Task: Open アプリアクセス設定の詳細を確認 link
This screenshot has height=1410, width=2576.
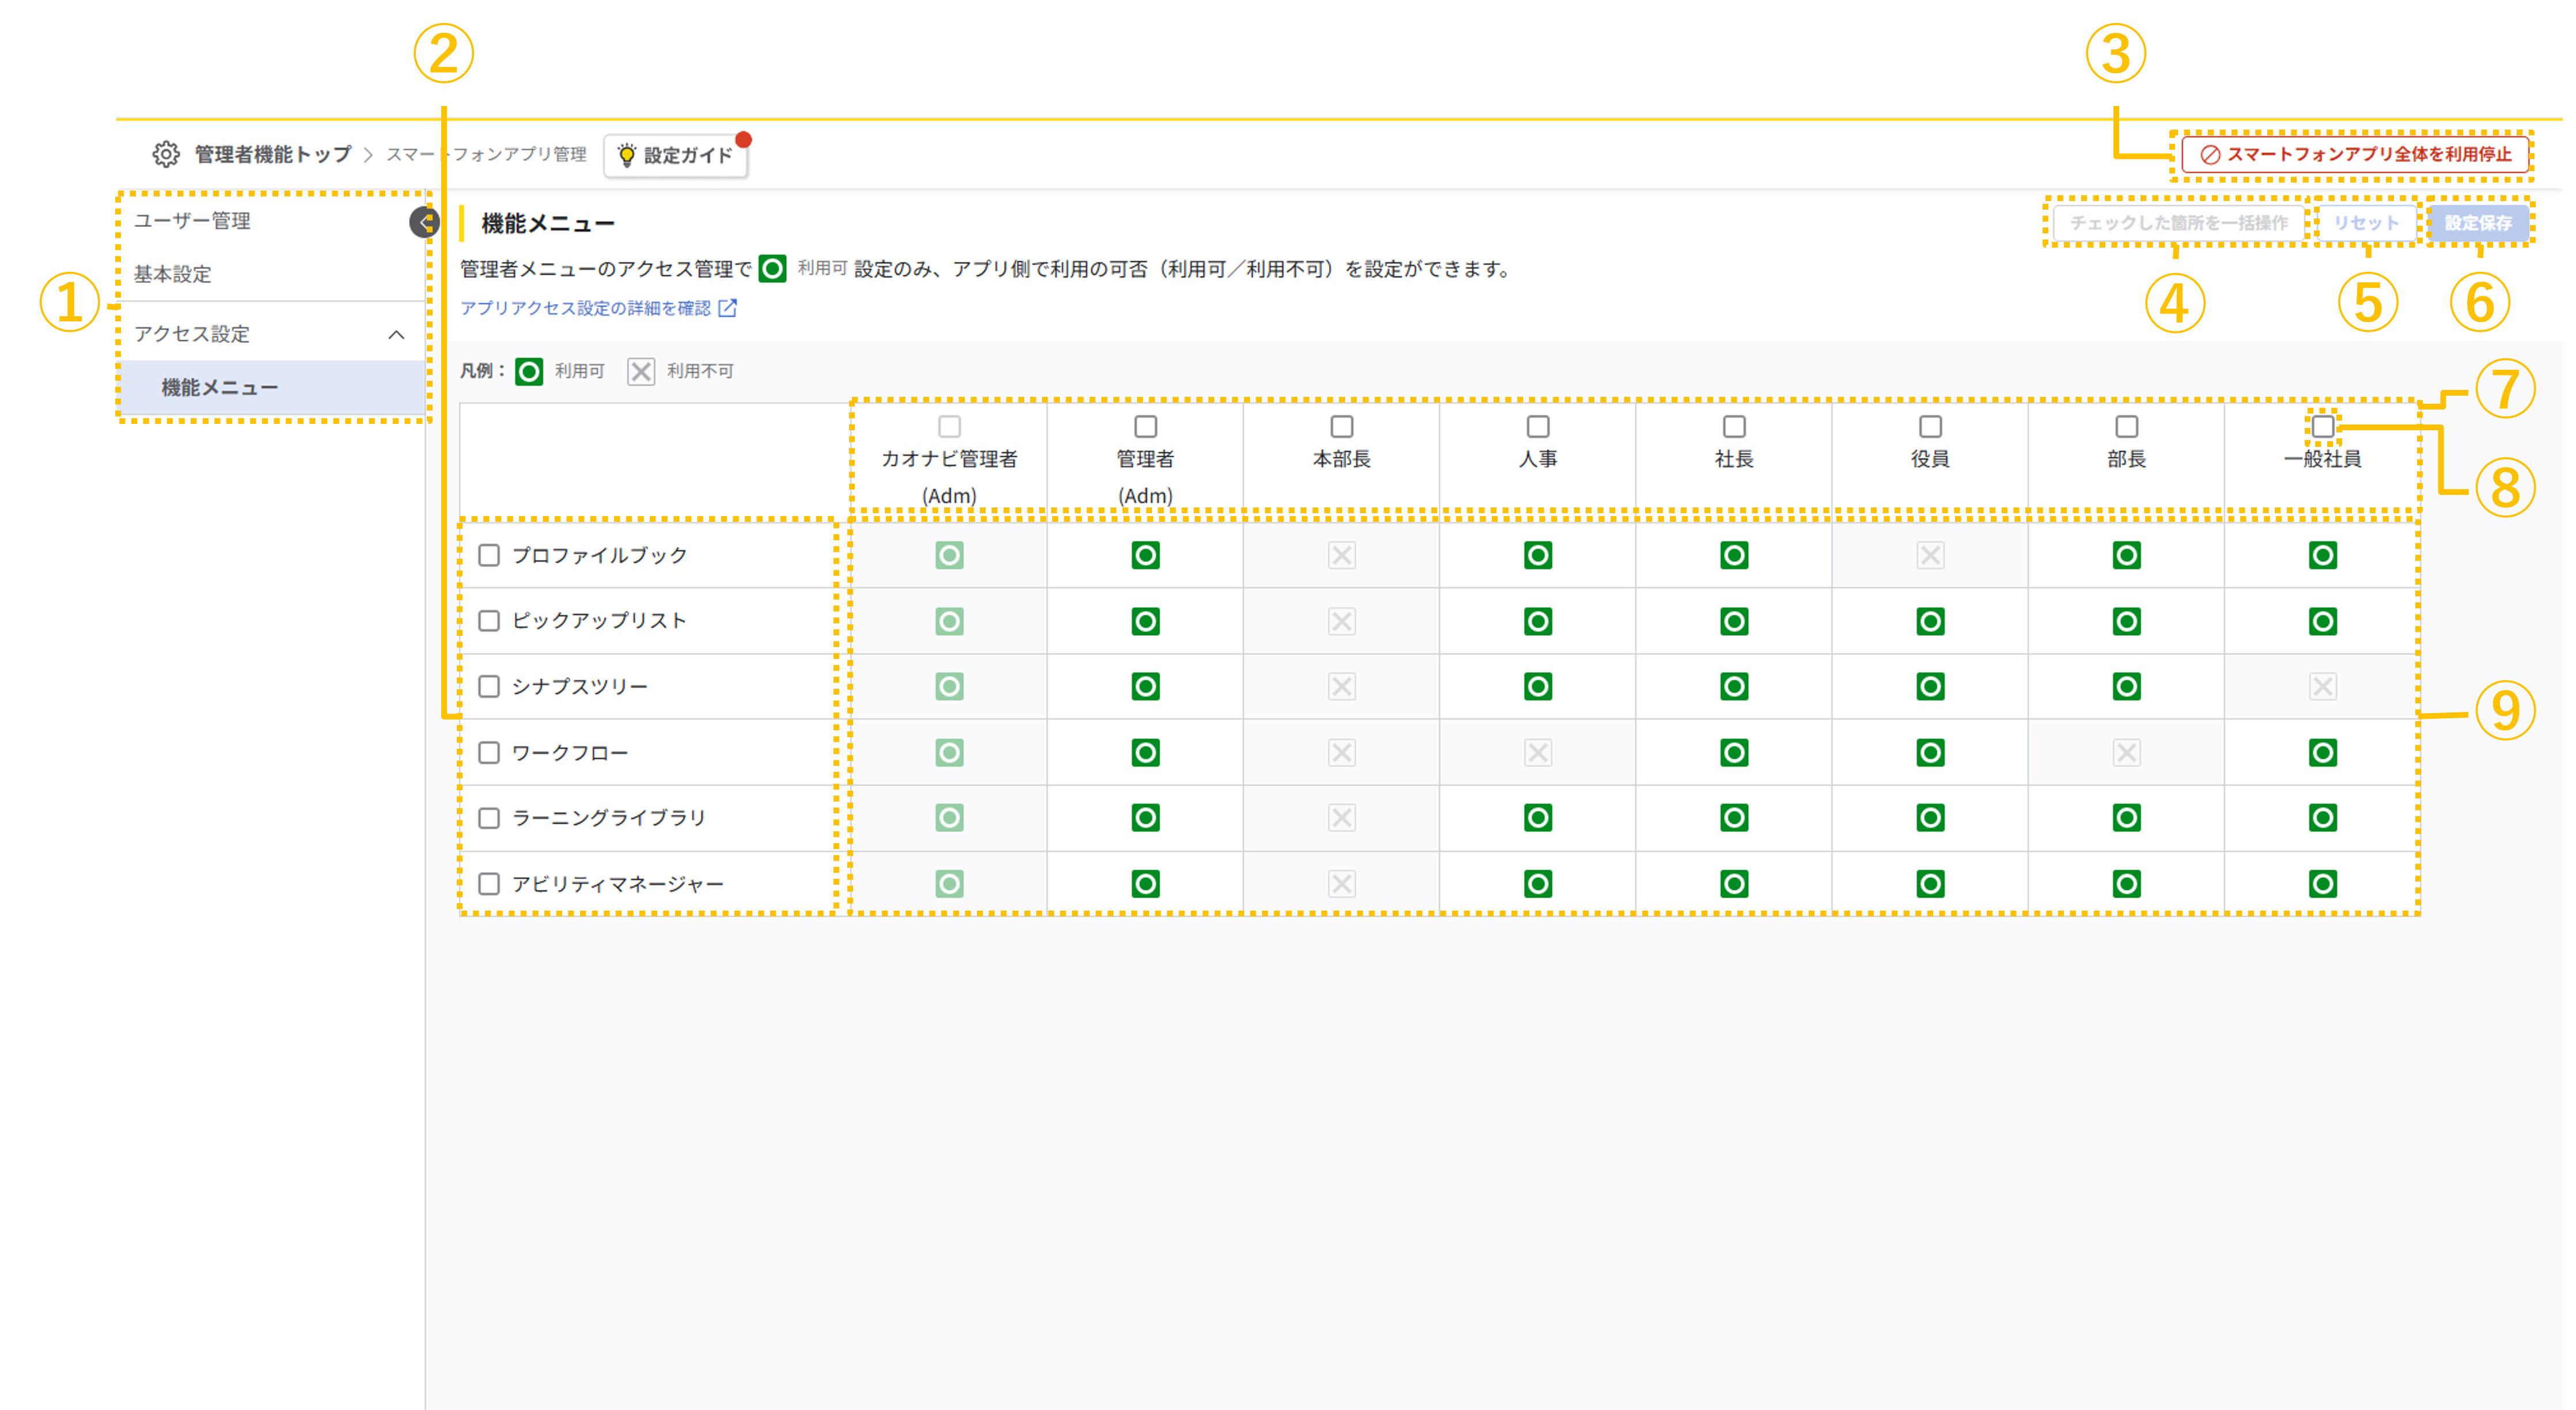Action: pos(598,308)
